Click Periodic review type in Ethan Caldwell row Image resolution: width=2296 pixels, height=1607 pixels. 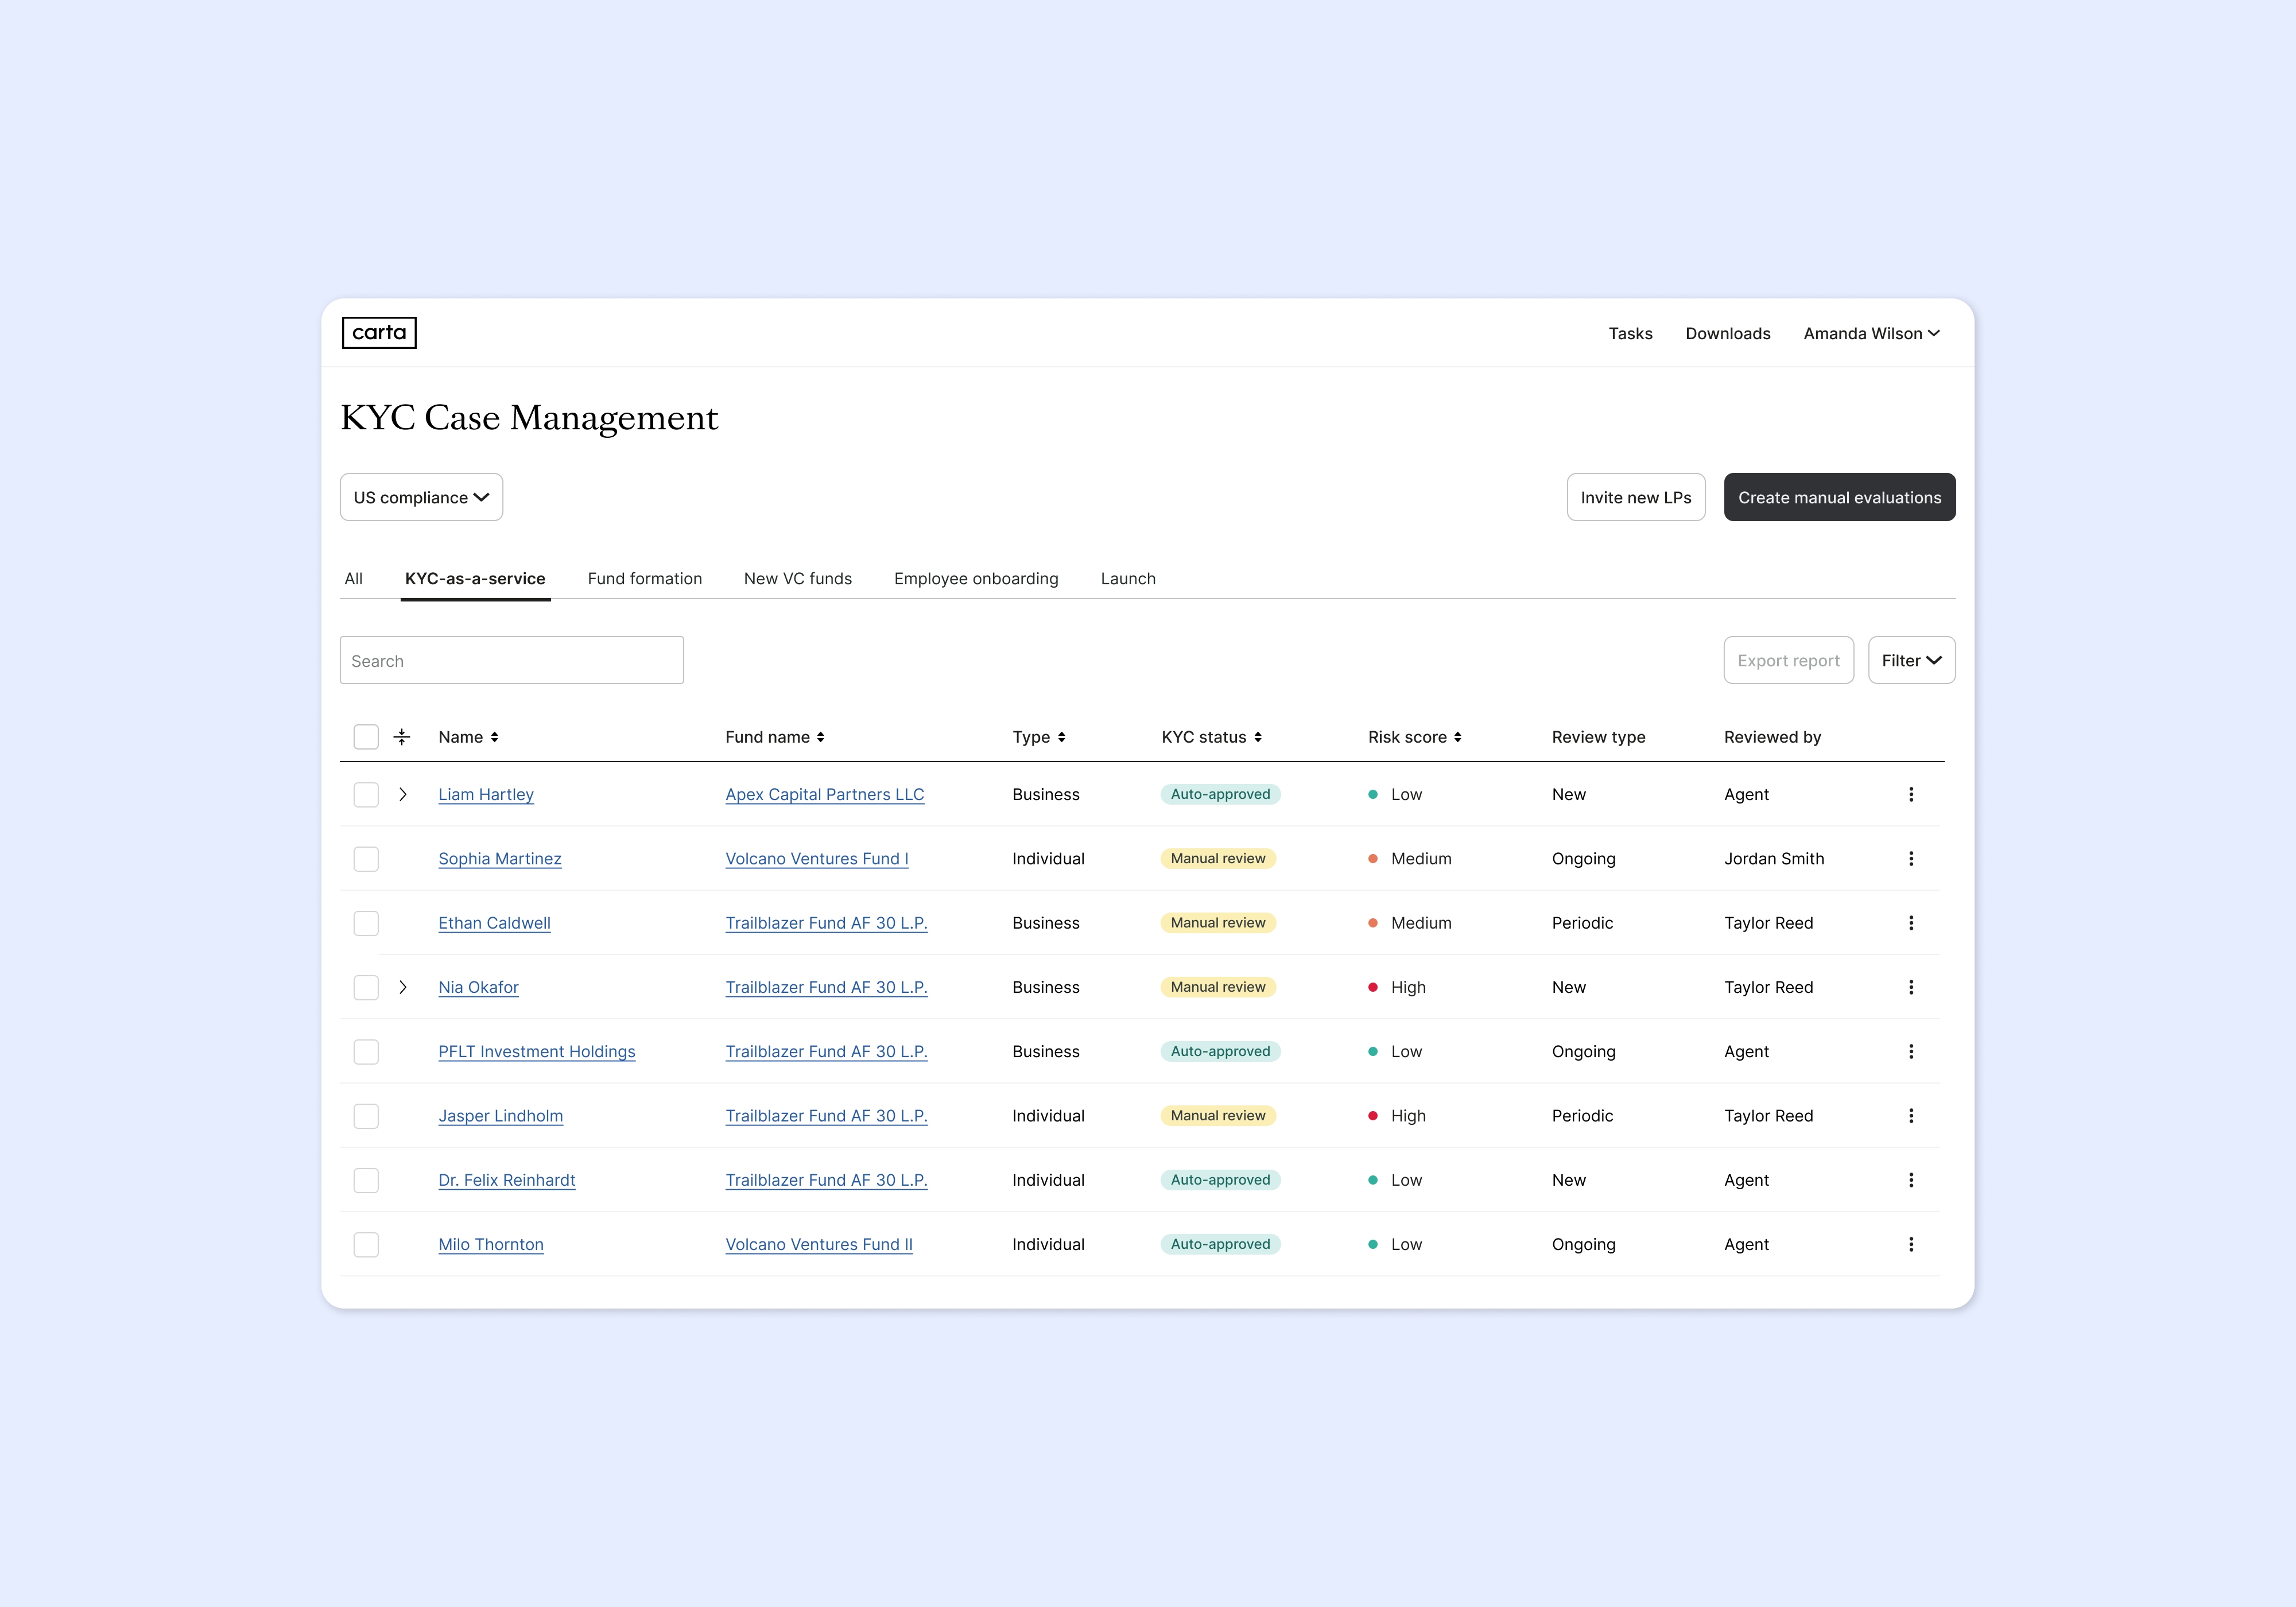coord(1582,923)
